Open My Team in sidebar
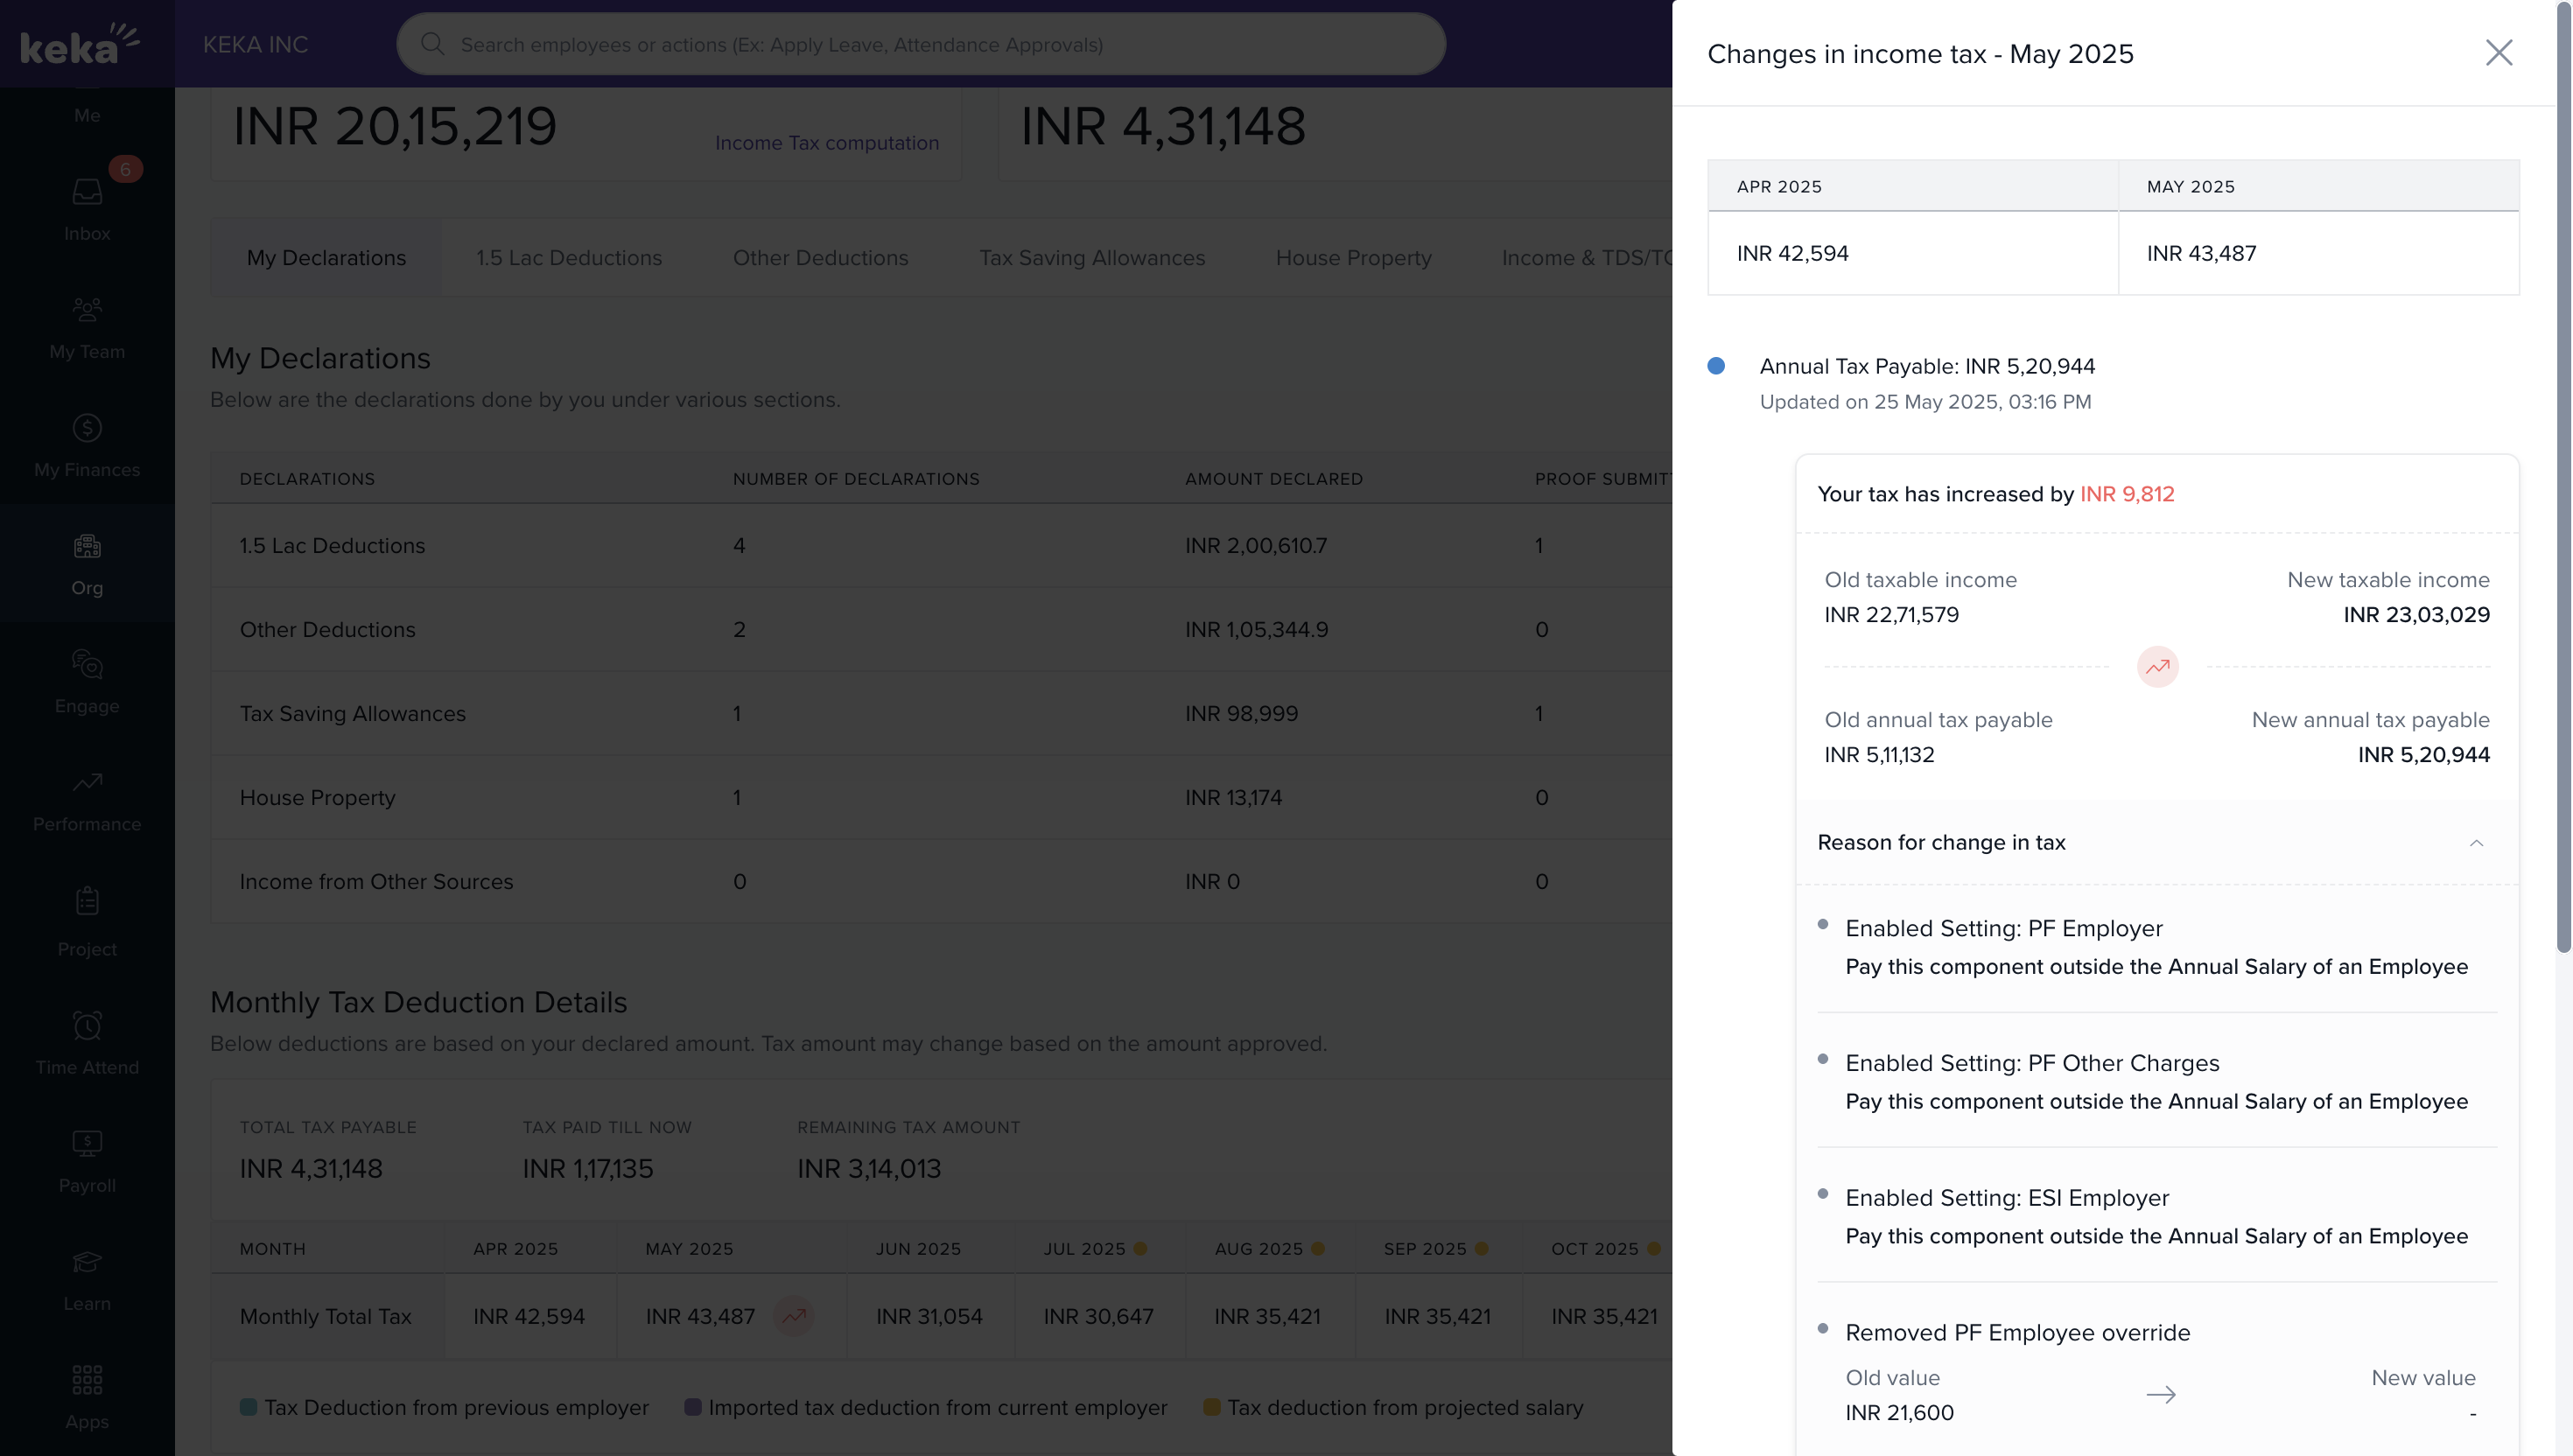This screenshot has height=1456, width=2573. [x=87, y=310]
